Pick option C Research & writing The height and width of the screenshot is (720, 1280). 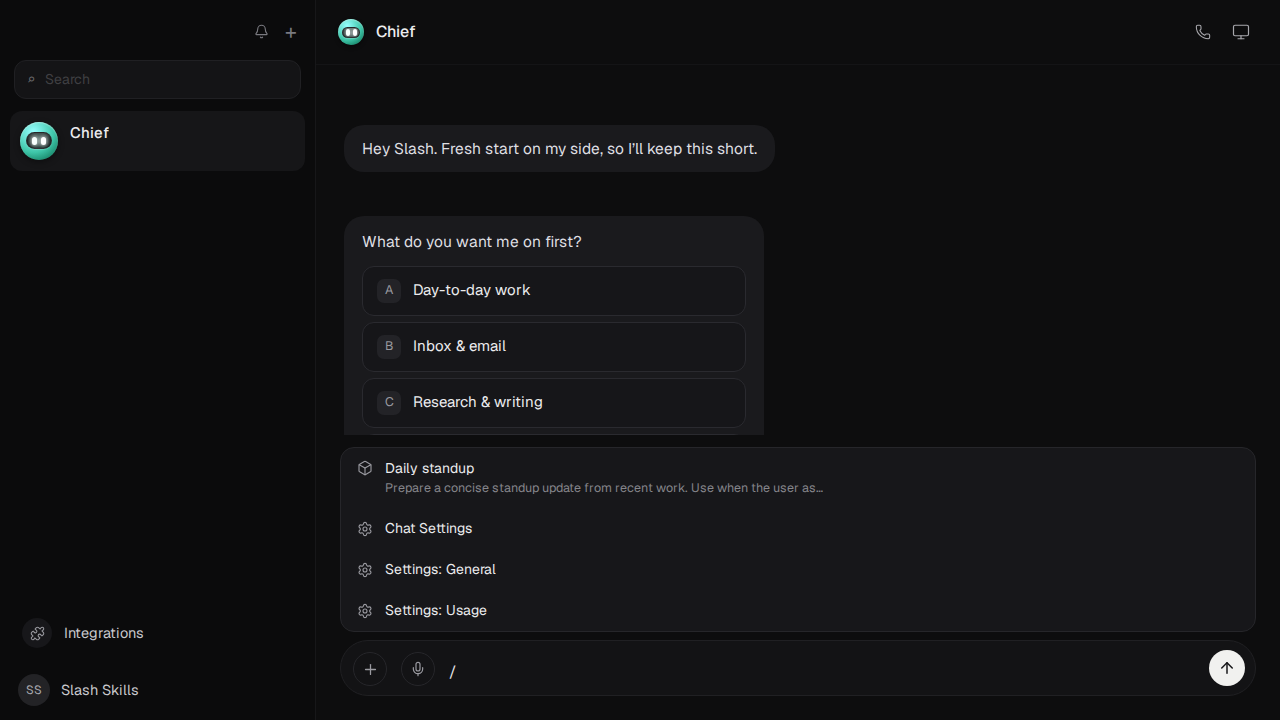point(554,402)
